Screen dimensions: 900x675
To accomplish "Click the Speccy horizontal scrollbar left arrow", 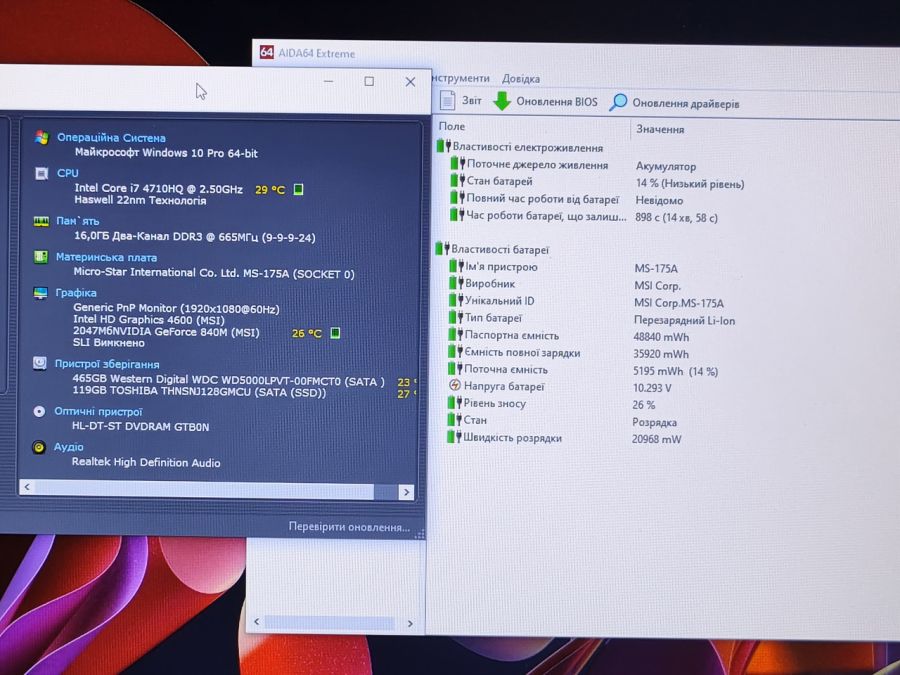I will coord(26,487).
